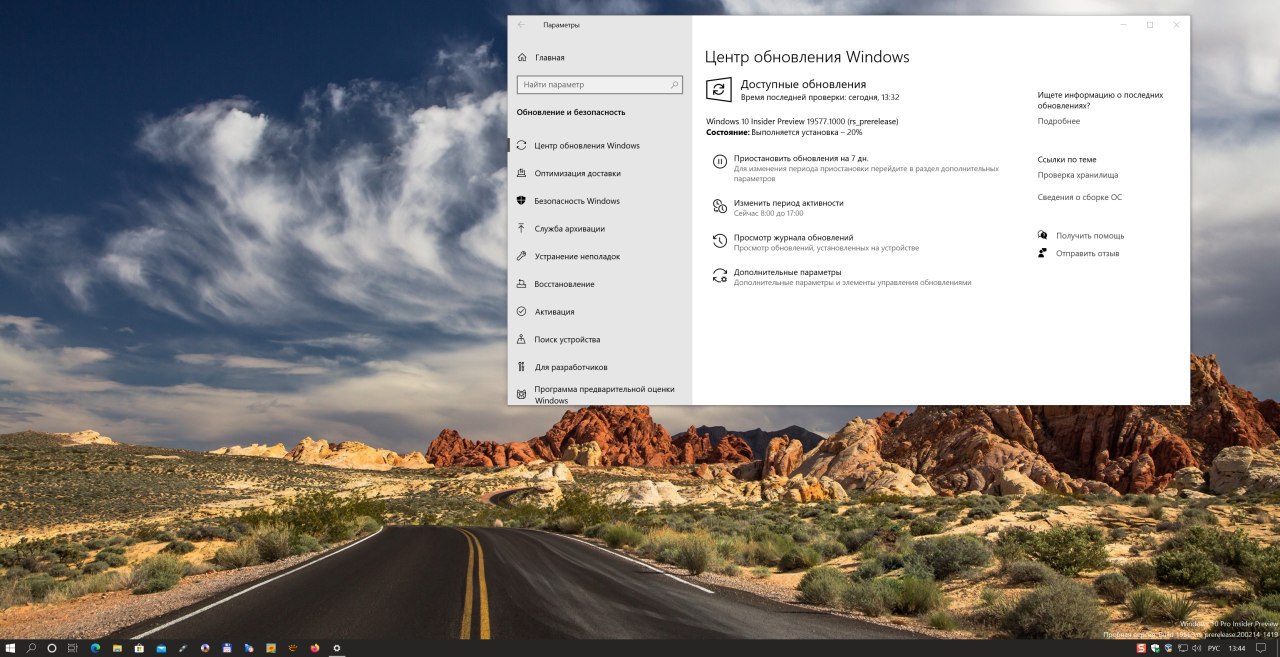This screenshot has width=1280, height=657.
Task: Switch input language via РУС indicator
Action: [x=1214, y=648]
